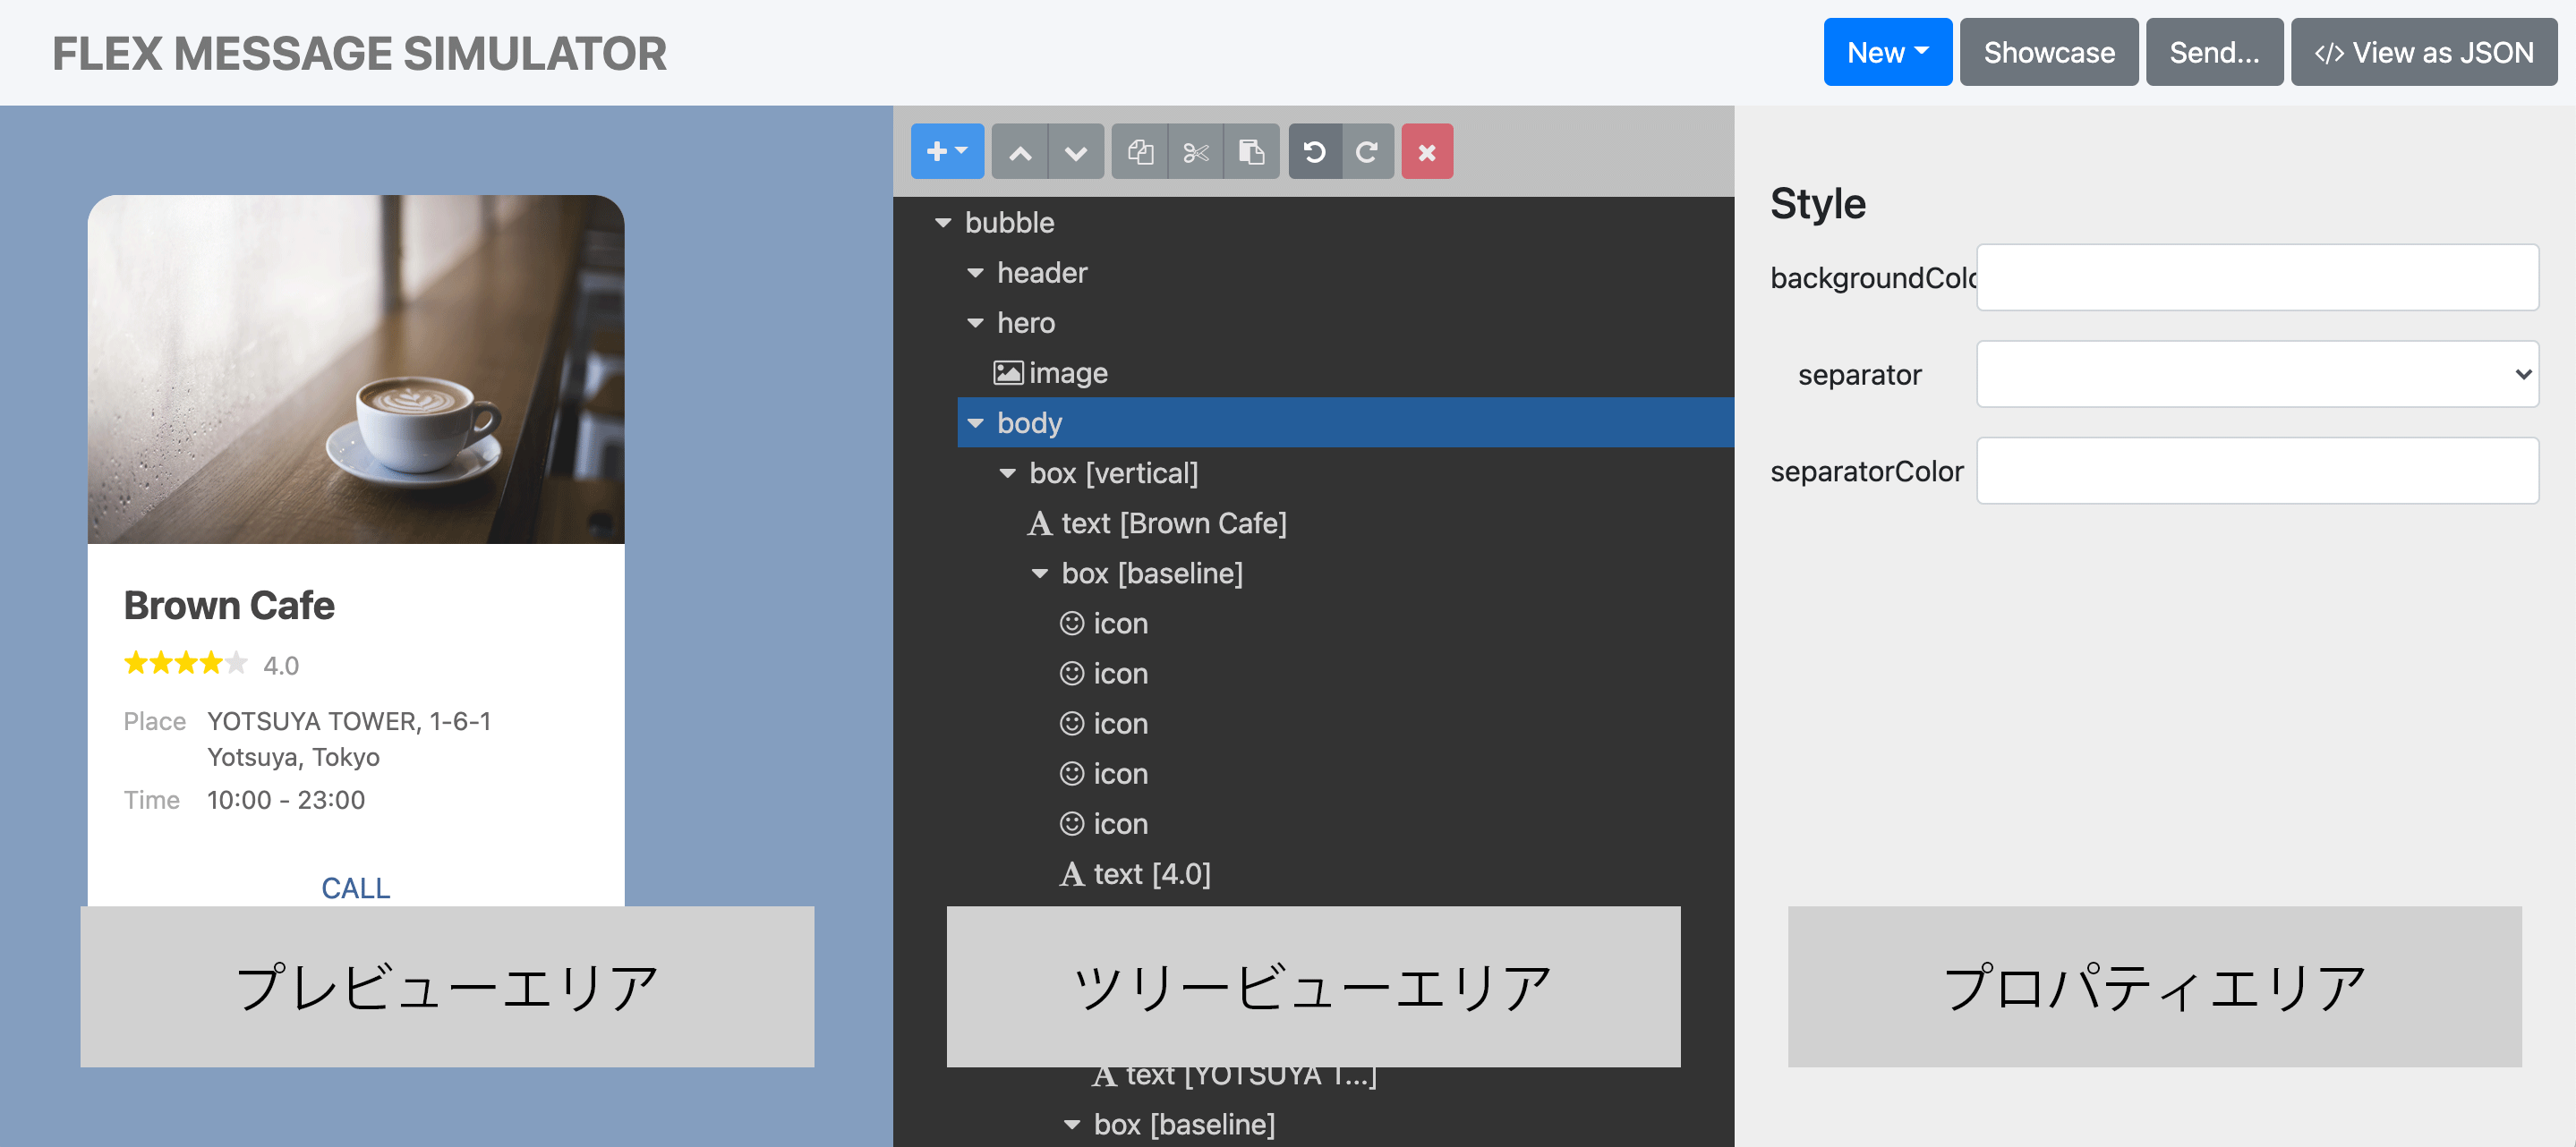
Task: Click the scissors cut icon
Action: pos(1195,152)
